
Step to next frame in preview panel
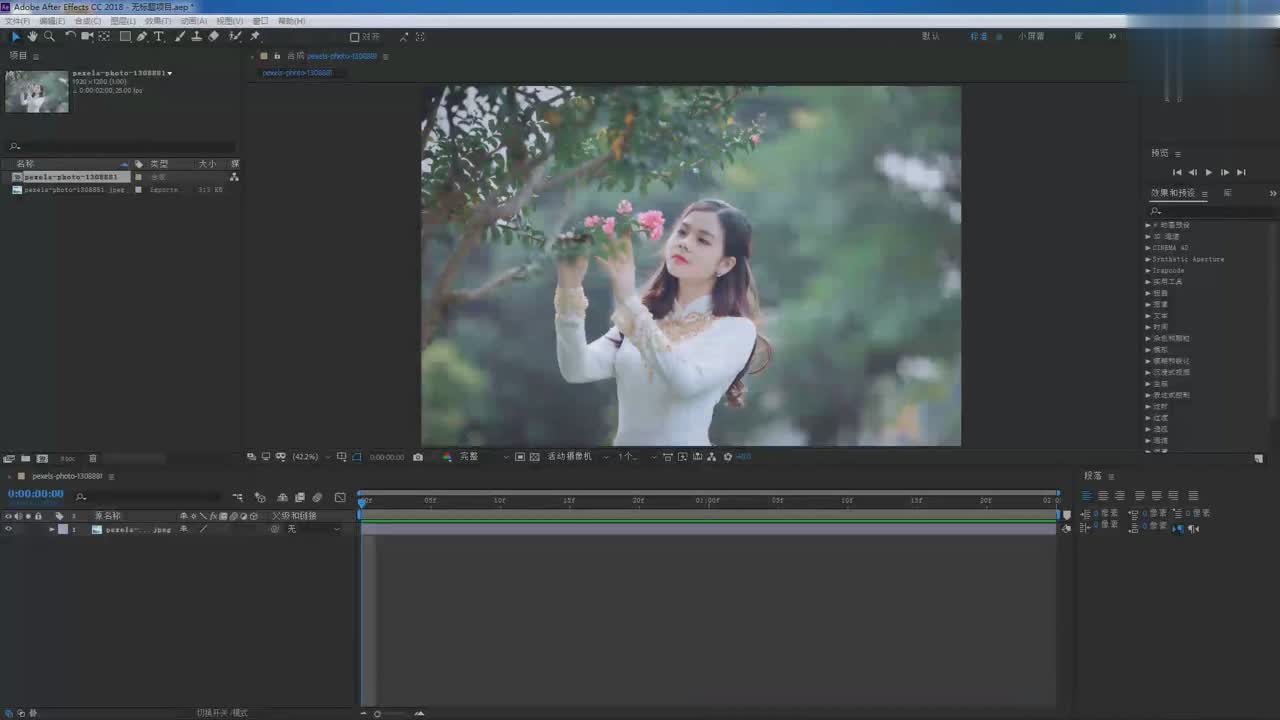click(x=1225, y=172)
